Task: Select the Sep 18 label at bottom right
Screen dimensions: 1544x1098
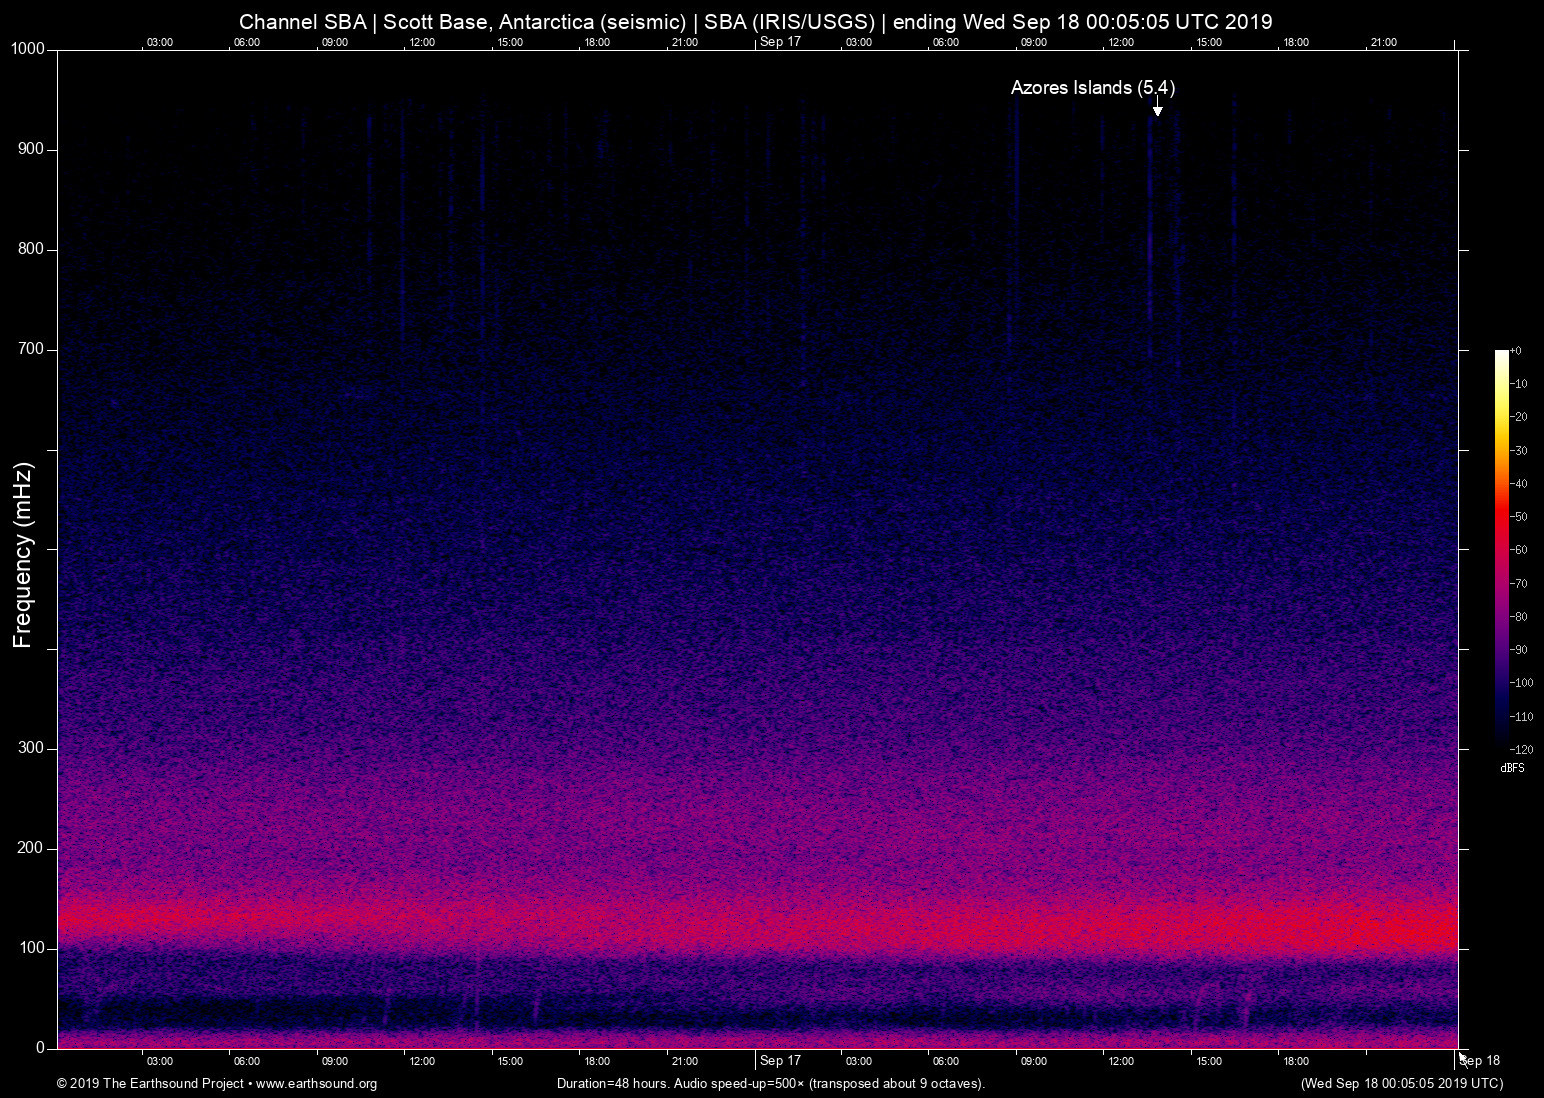Action: click(1481, 1061)
